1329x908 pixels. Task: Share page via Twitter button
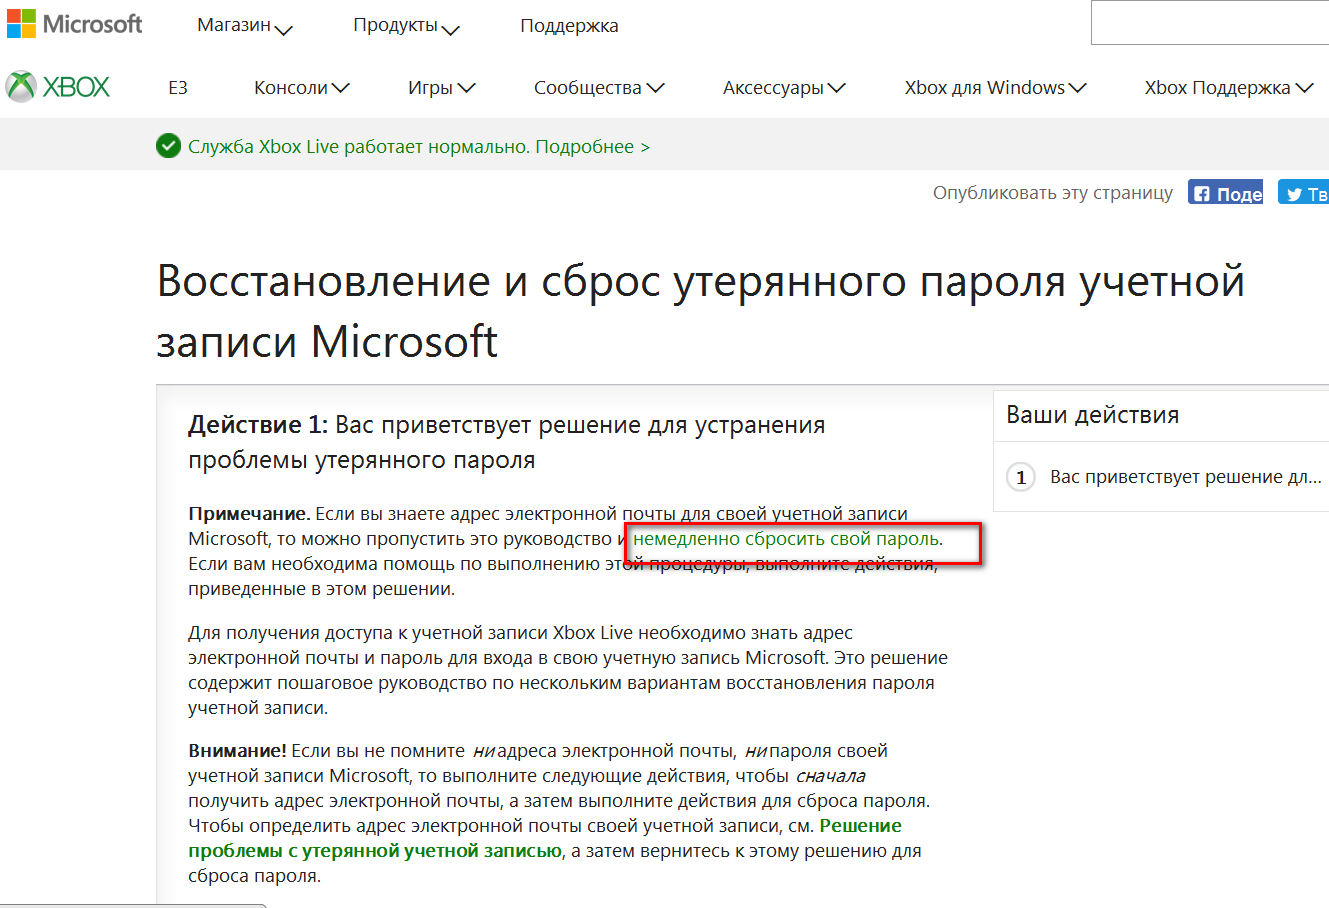(1304, 193)
